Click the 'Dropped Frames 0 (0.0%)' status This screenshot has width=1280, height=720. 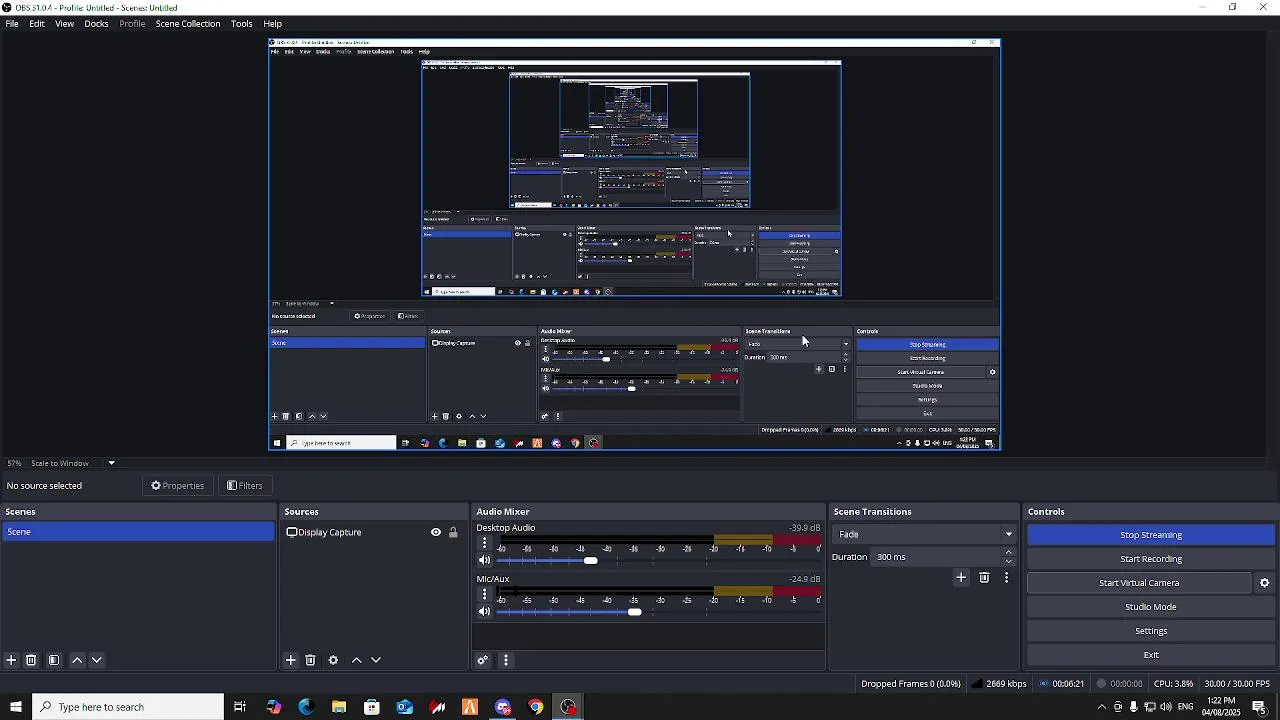click(x=910, y=684)
